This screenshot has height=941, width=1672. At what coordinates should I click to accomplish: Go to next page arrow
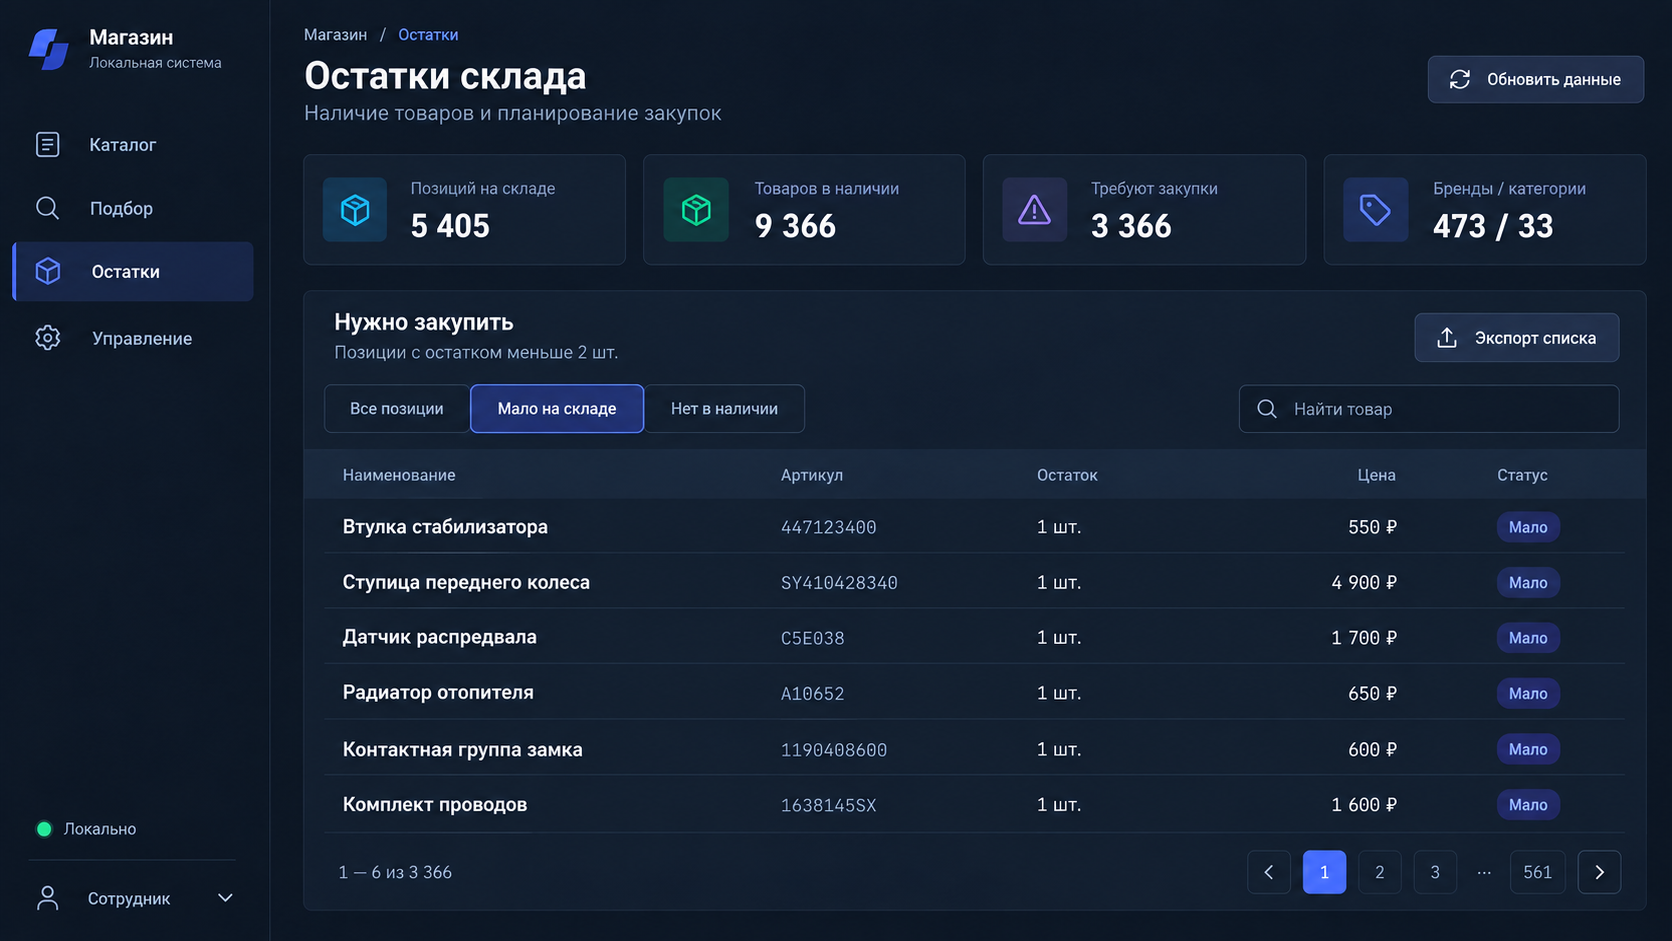coord(1599,872)
